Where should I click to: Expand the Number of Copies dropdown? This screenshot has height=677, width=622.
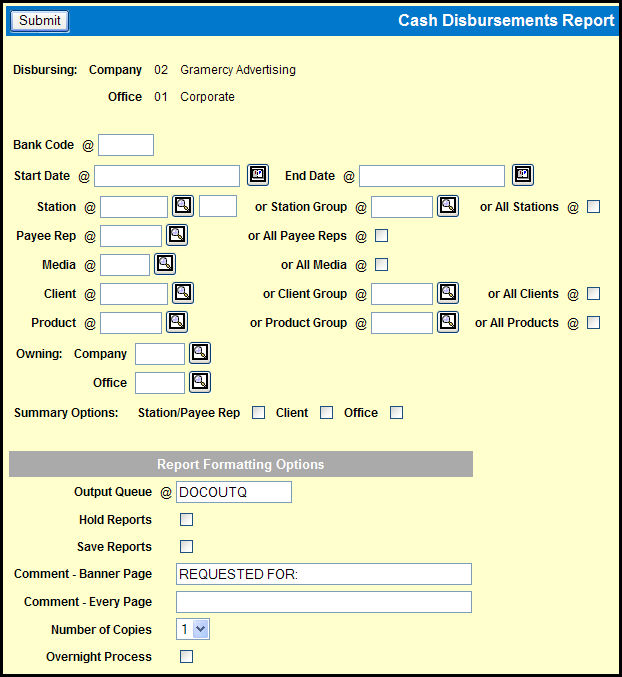[193, 630]
